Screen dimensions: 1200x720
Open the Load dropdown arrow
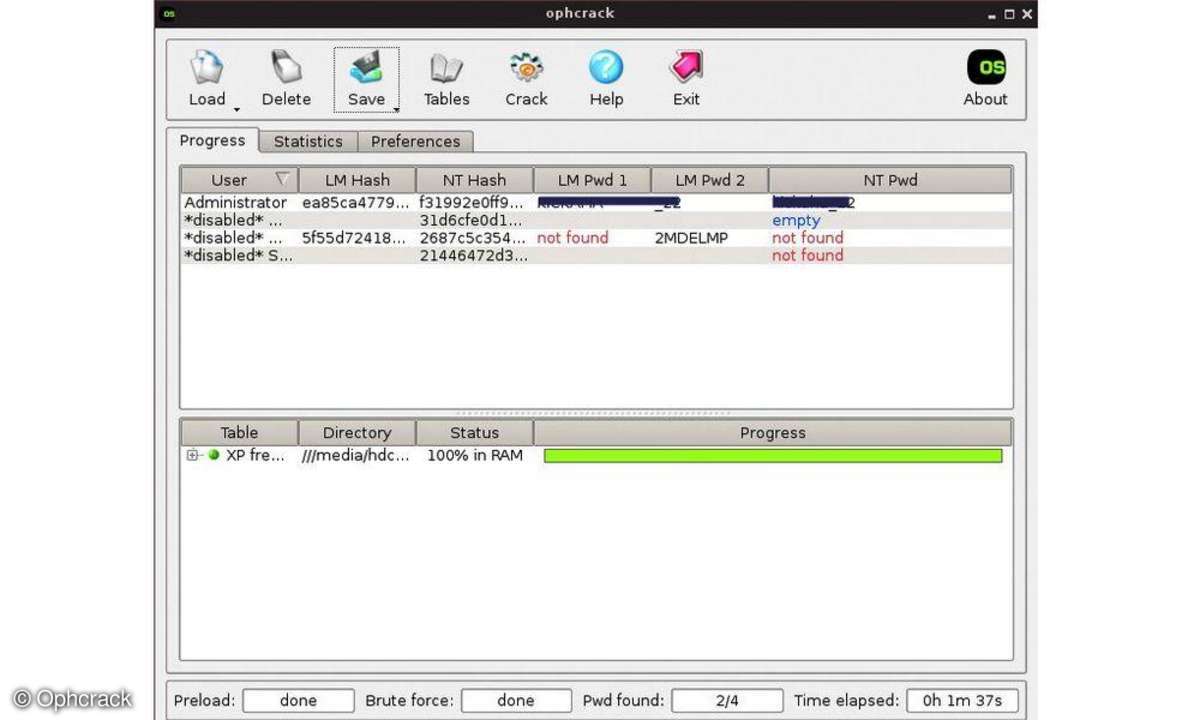(237, 108)
